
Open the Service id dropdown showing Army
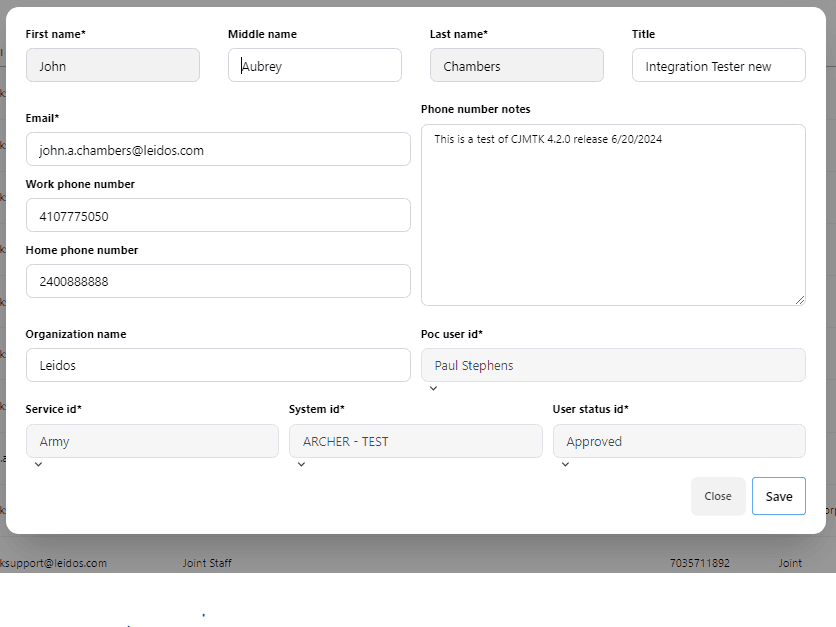152,441
